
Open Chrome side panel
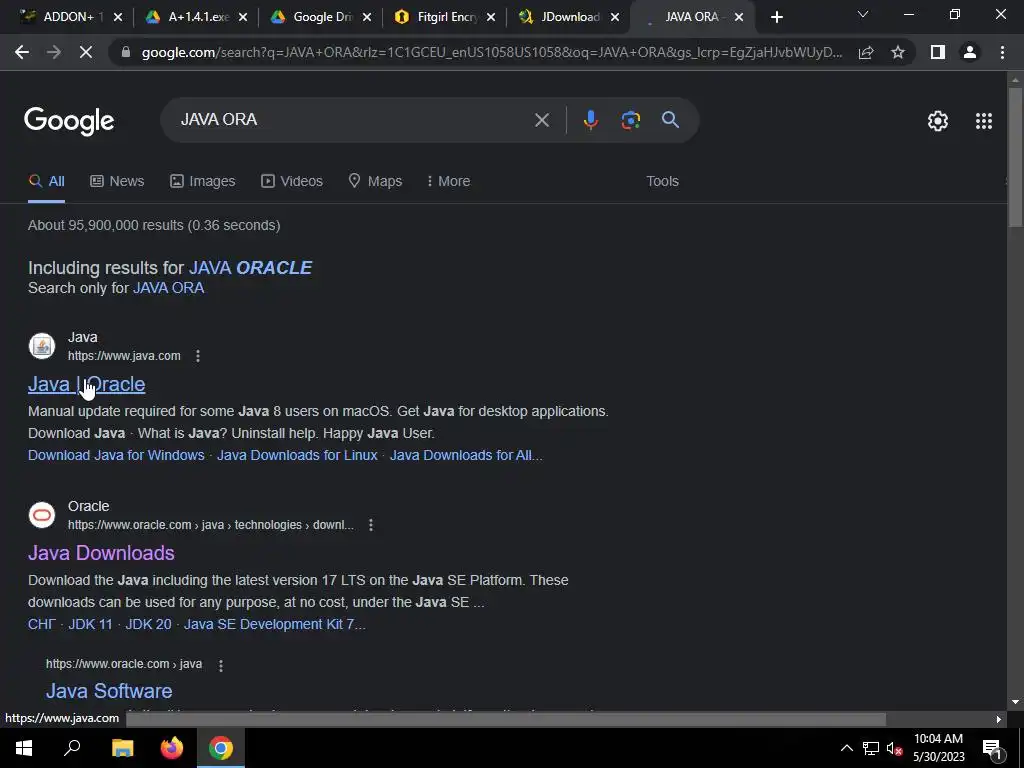click(x=938, y=52)
